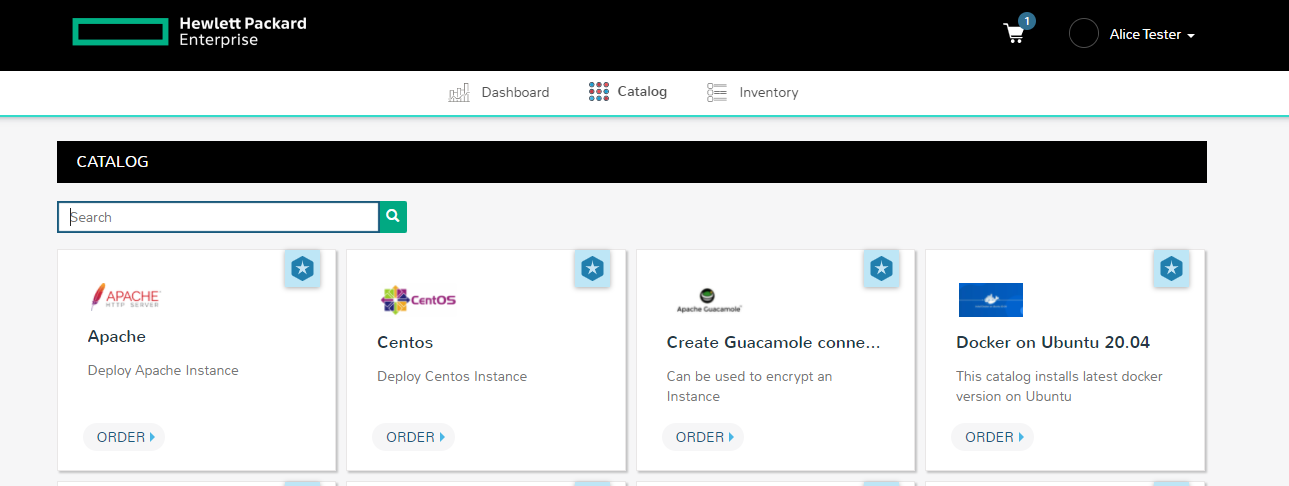Click the user avatar circle
The width and height of the screenshot is (1289, 486).
pyautogui.click(x=1084, y=33)
